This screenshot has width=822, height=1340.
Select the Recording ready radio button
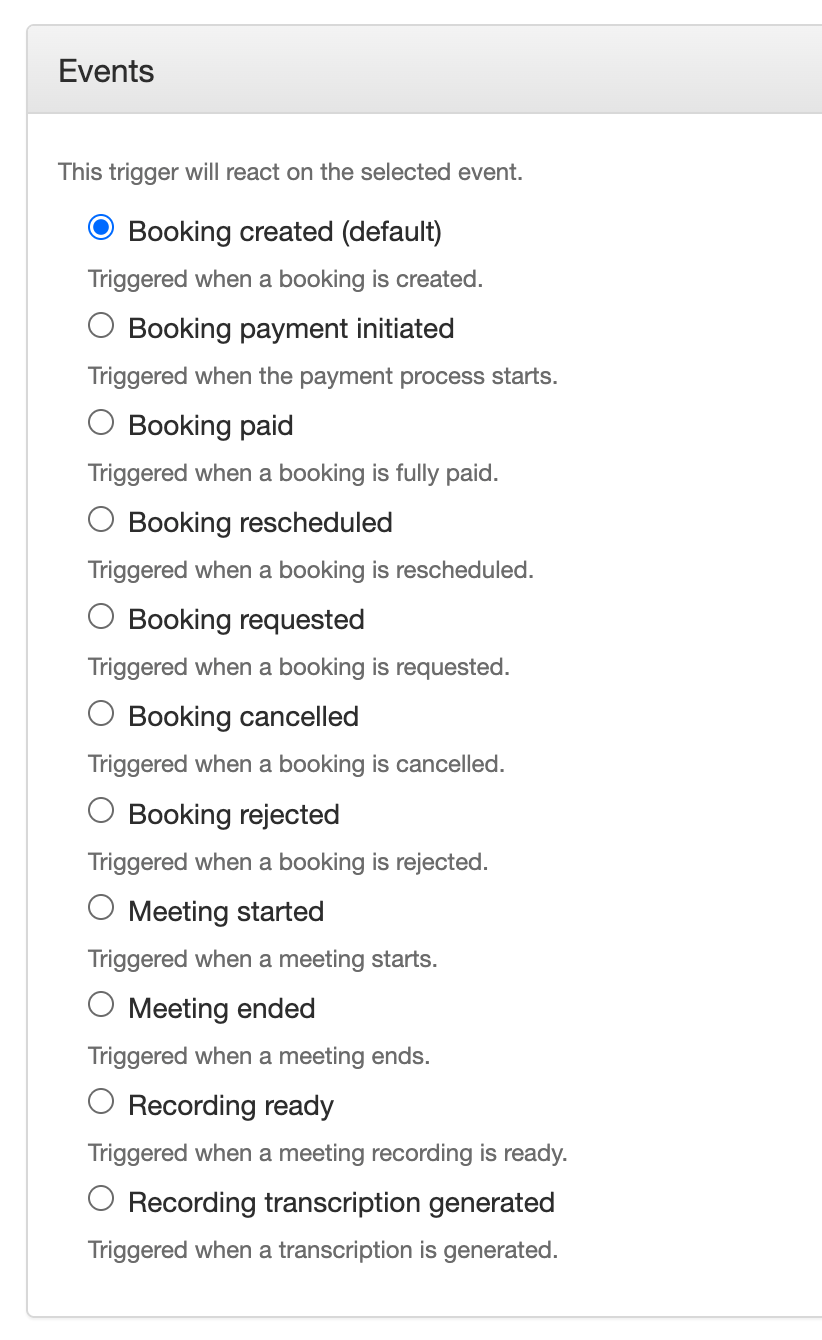point(101,1102)
